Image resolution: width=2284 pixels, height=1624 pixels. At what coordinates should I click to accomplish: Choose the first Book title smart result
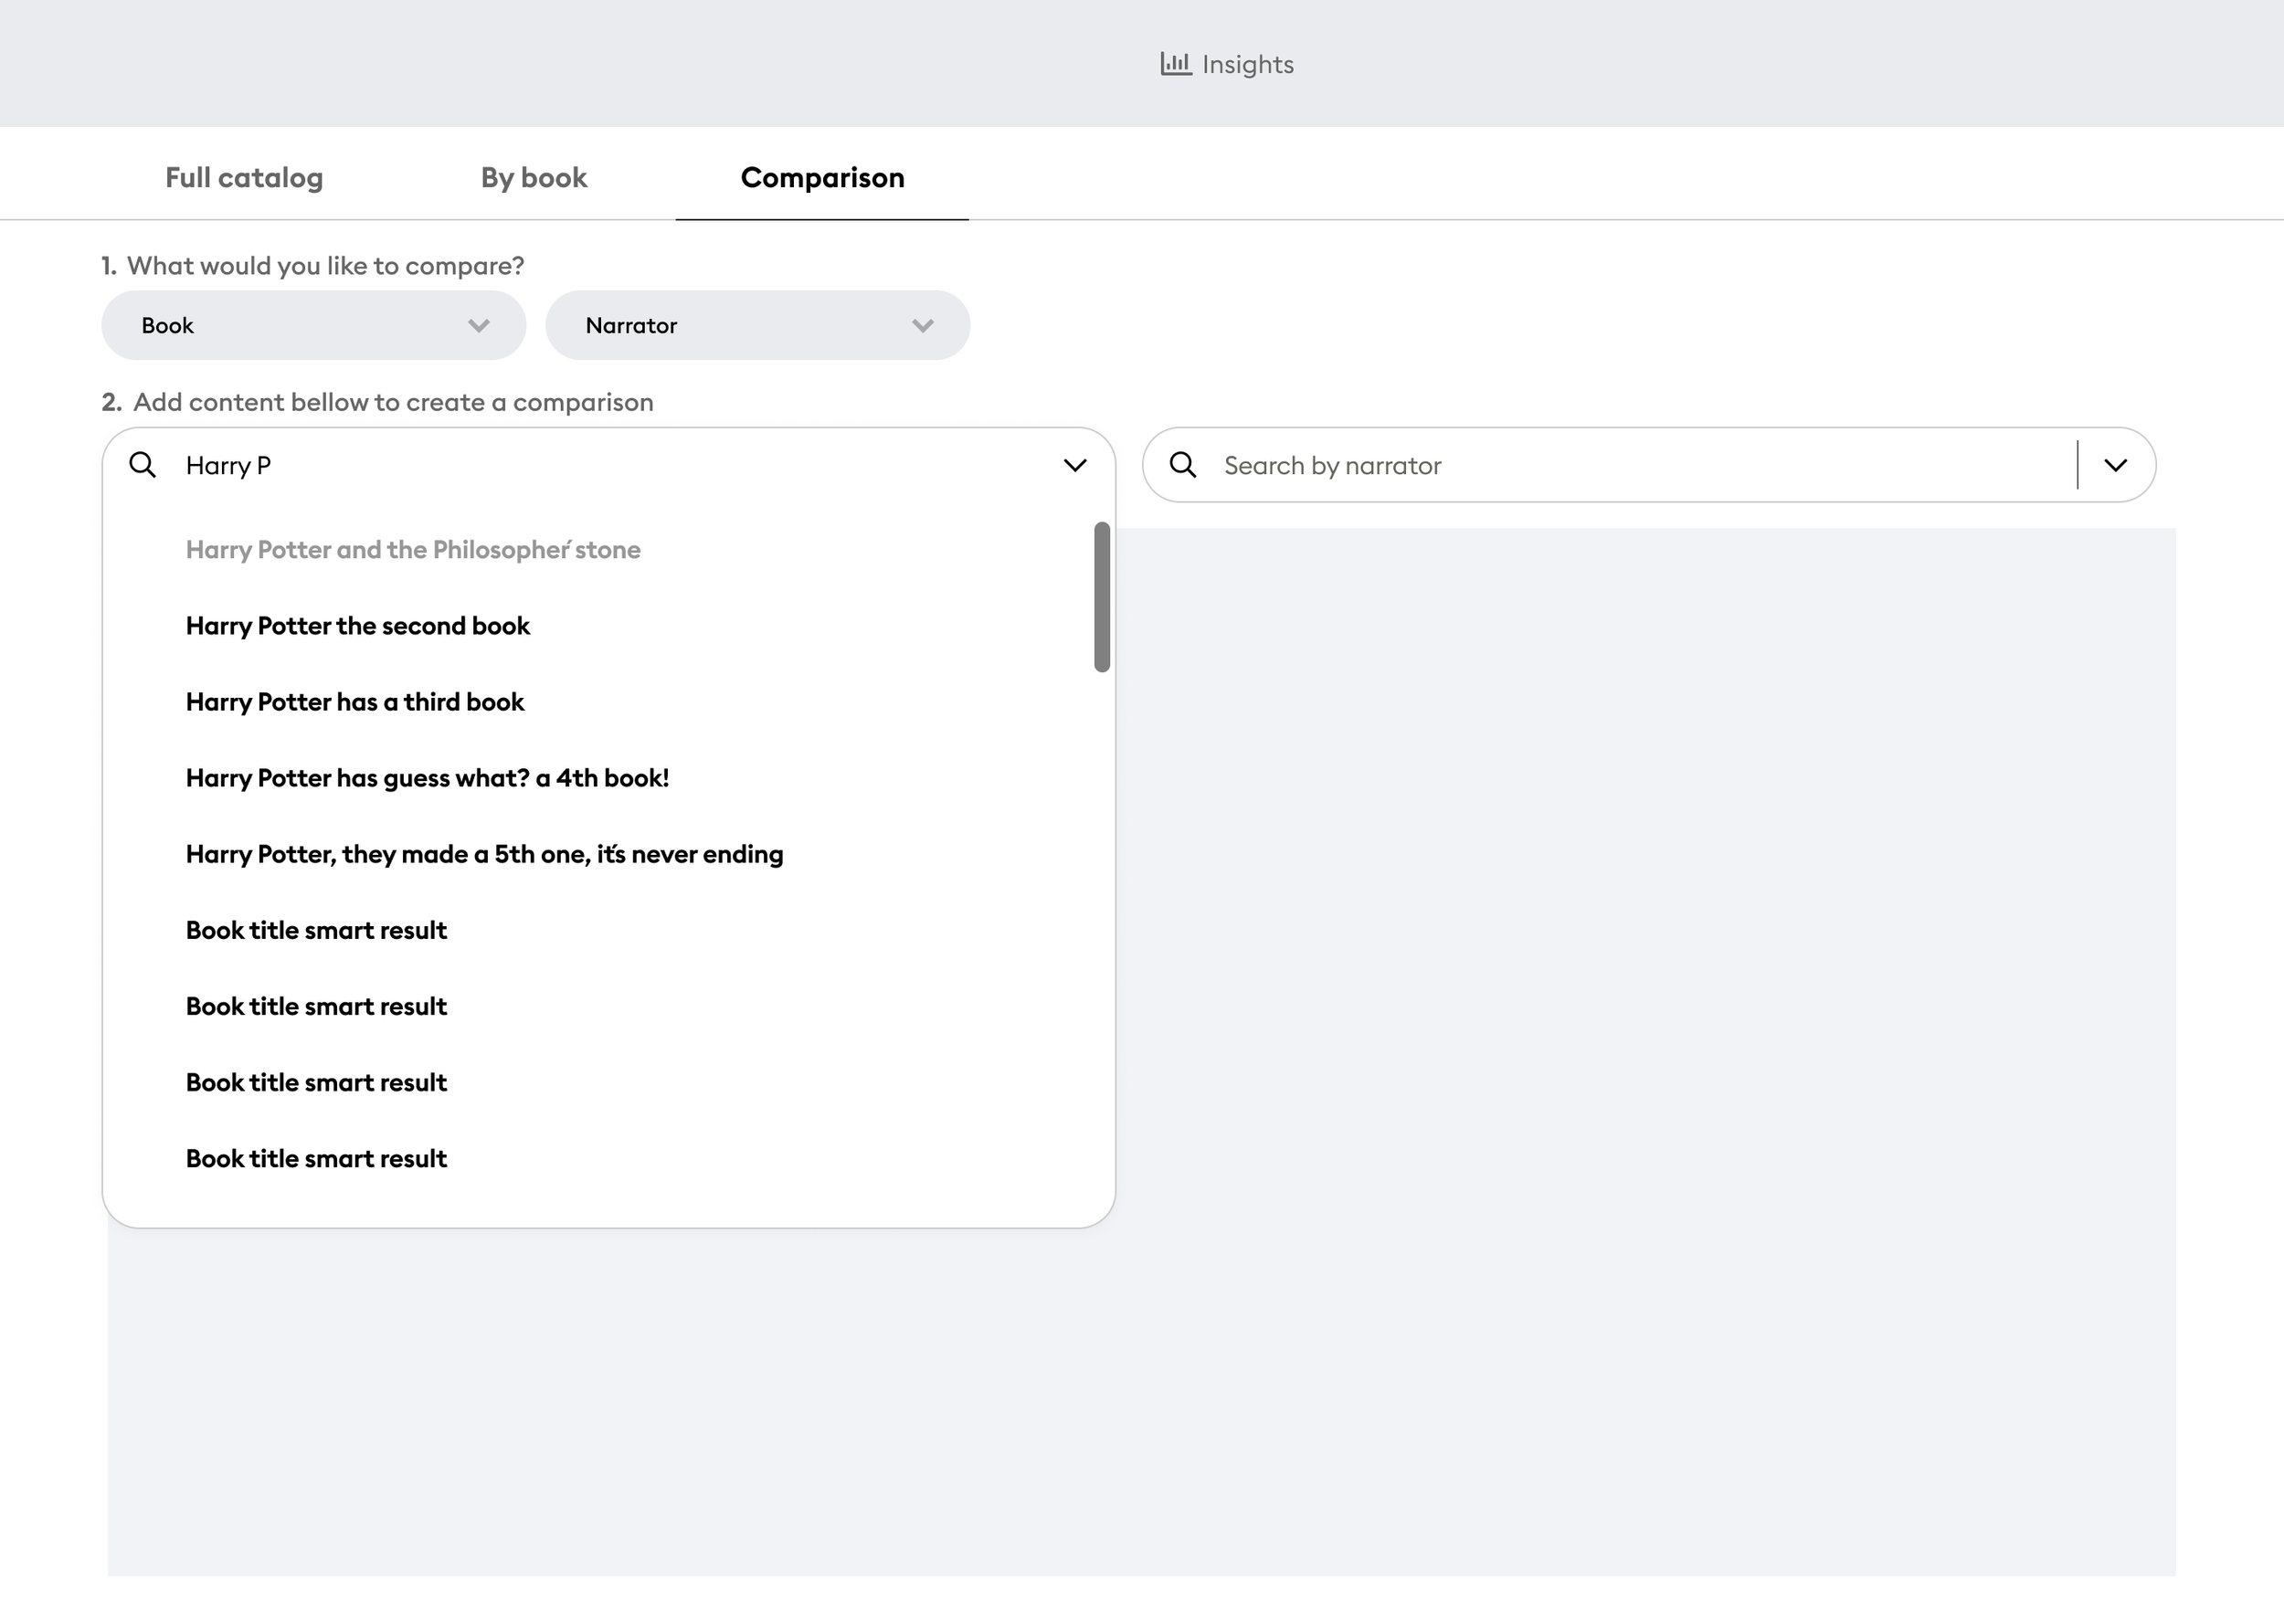(316, 930)
